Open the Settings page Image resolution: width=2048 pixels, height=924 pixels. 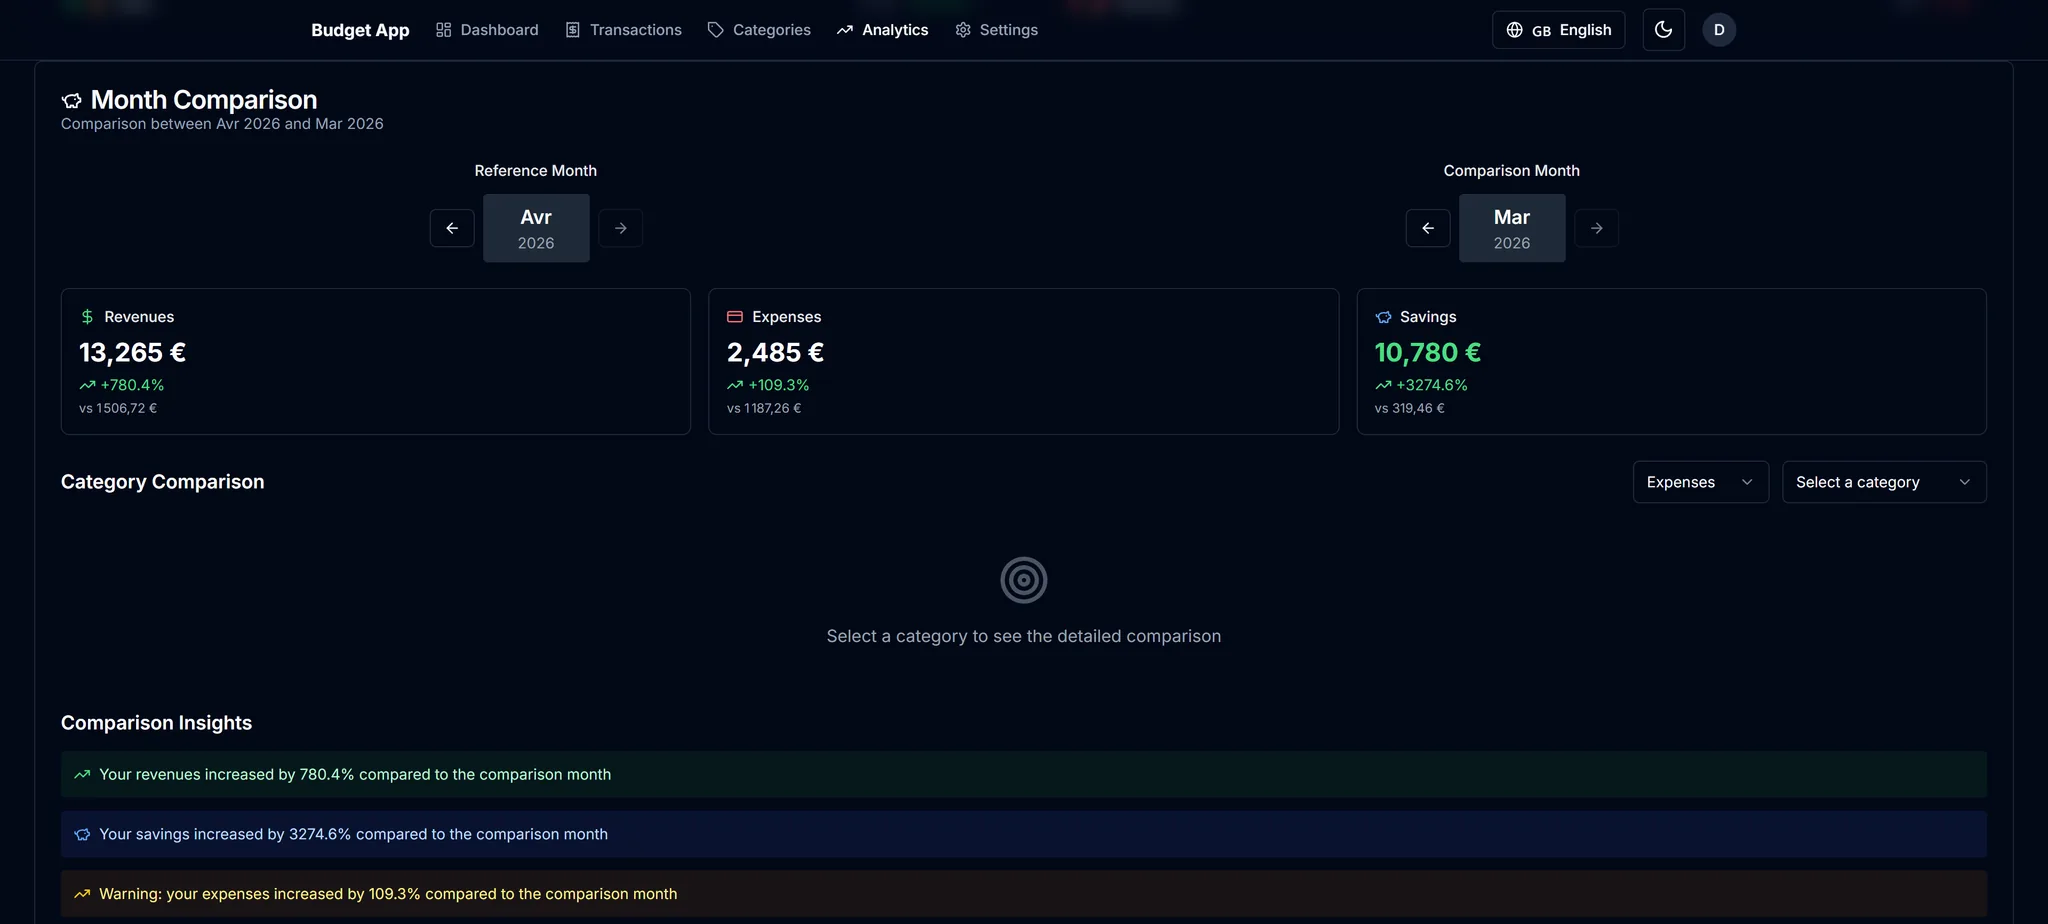click(x=997, y=30)
